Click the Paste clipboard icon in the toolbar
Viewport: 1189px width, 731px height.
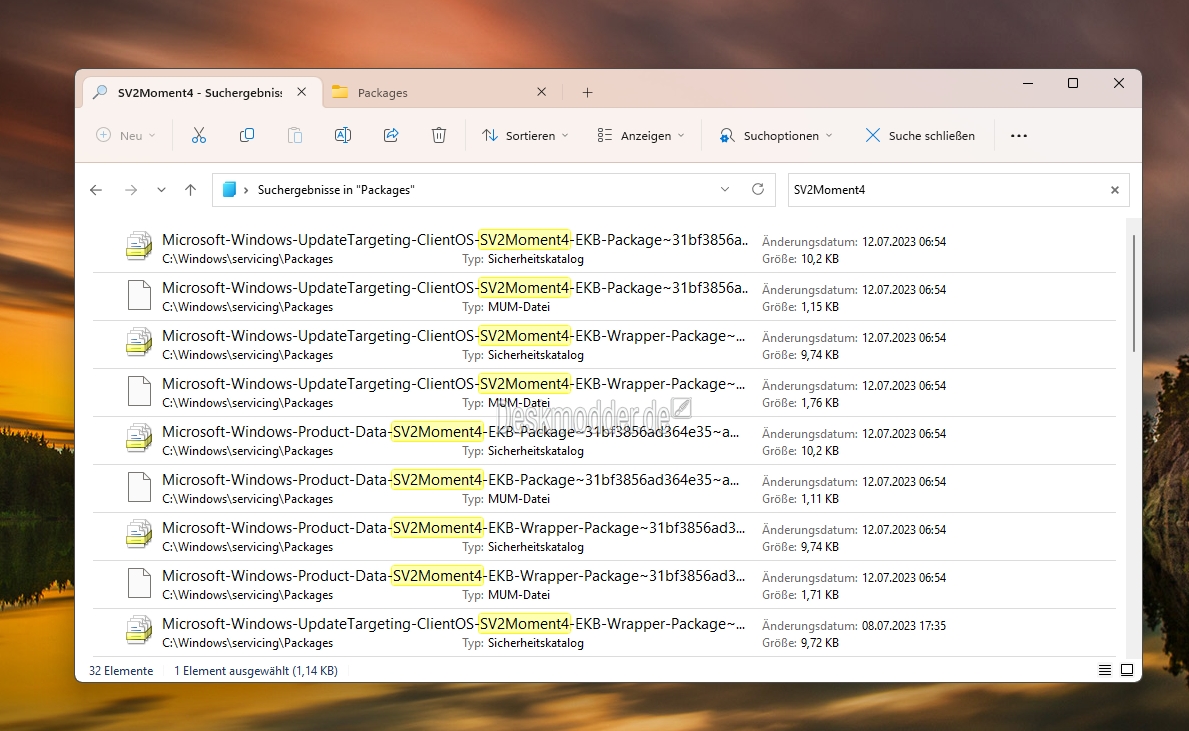[295, 136]
